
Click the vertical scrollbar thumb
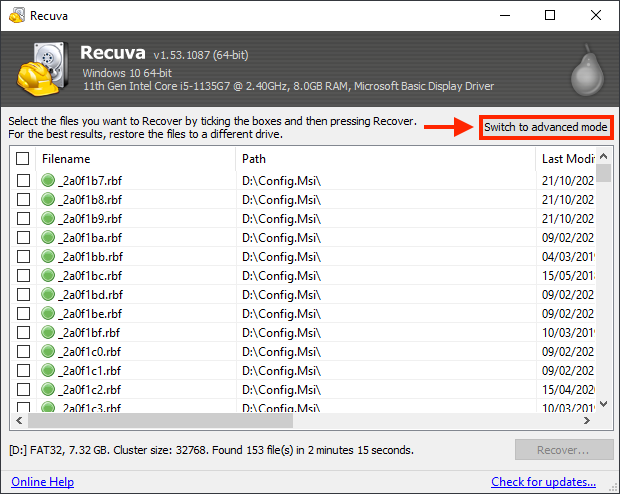tap(603, 173)
